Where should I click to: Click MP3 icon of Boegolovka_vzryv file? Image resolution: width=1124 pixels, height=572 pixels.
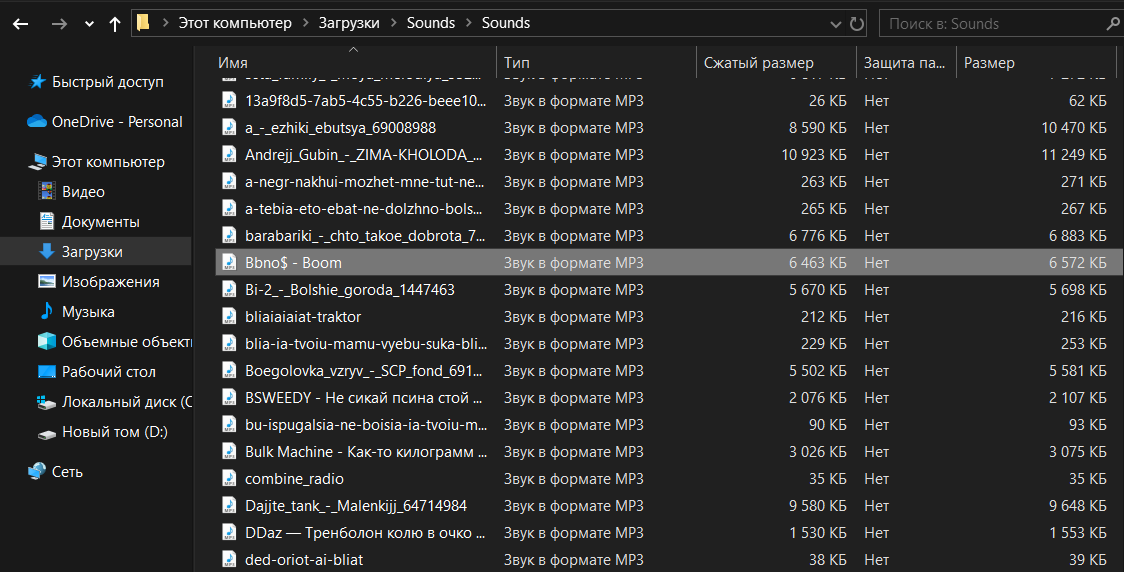tap(229, 371)
